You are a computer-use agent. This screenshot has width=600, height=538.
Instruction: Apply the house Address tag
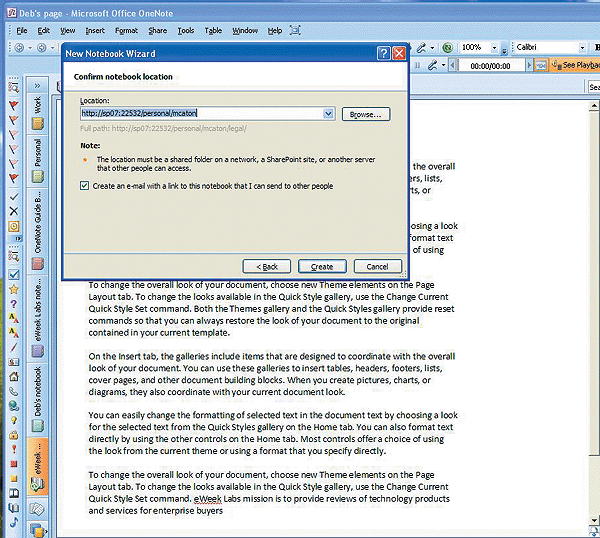(x=13, y=377)
